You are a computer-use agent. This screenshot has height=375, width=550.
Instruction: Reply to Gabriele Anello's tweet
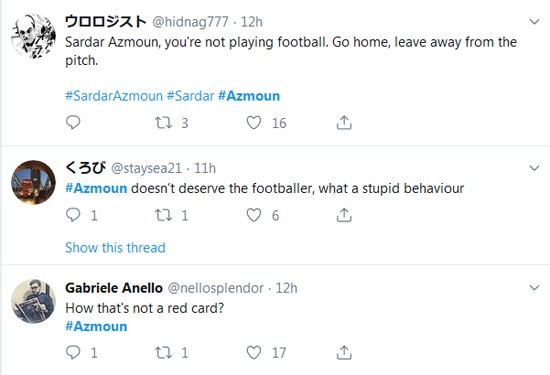[x=73, y=352]
